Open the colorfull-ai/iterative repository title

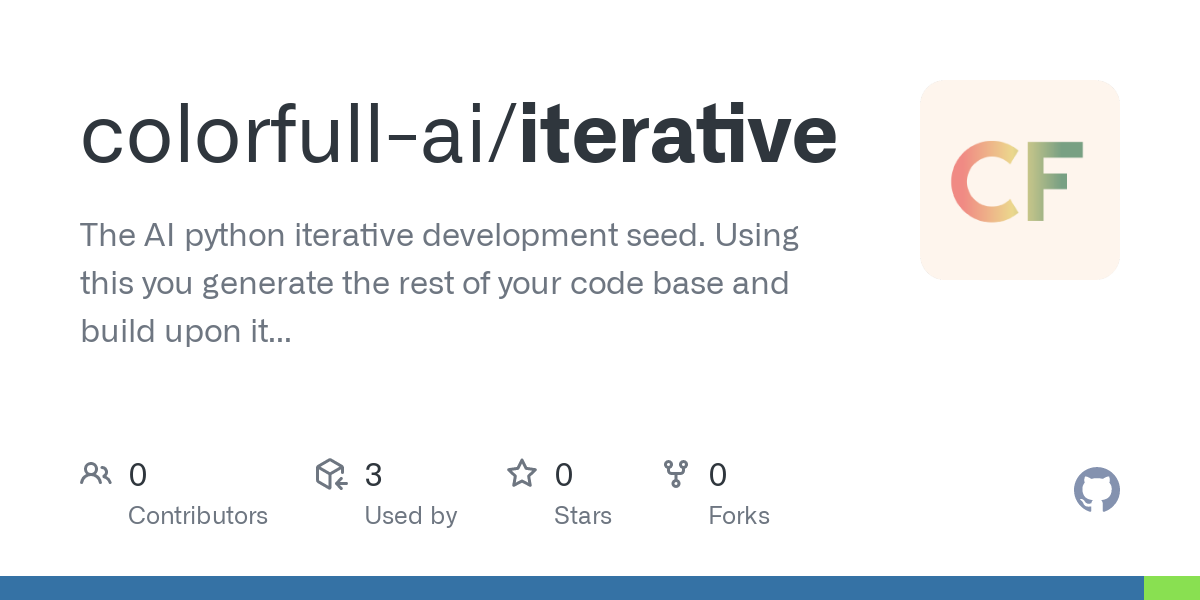click(x=459, y=136)
